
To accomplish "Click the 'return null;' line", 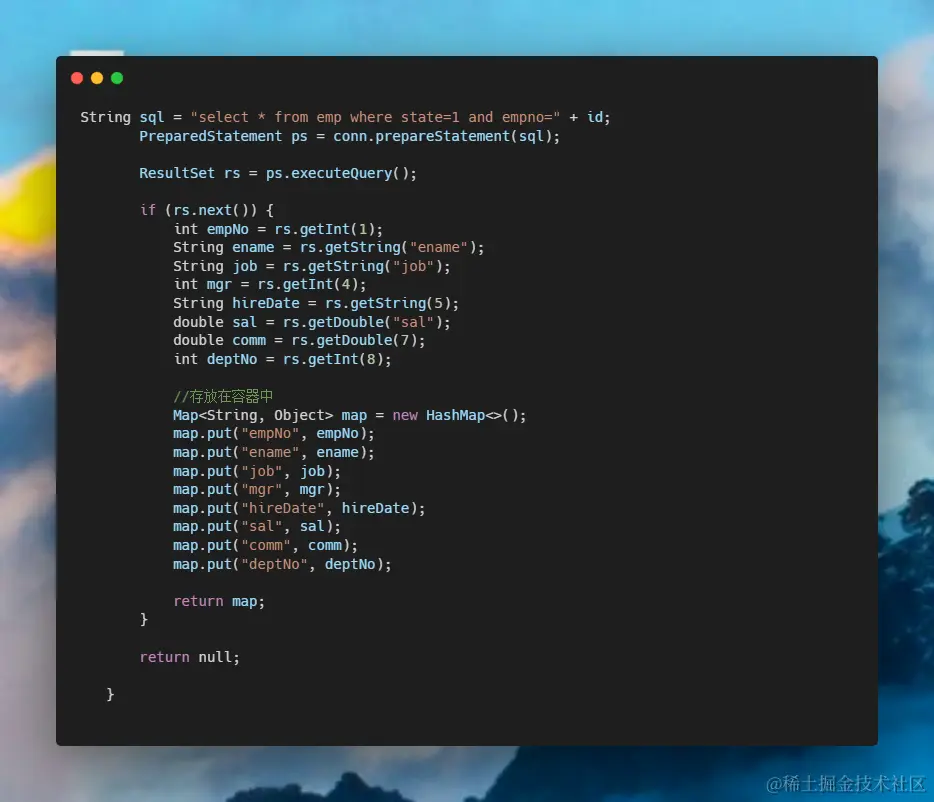I will pyautogui.click(x=189, y=657).
